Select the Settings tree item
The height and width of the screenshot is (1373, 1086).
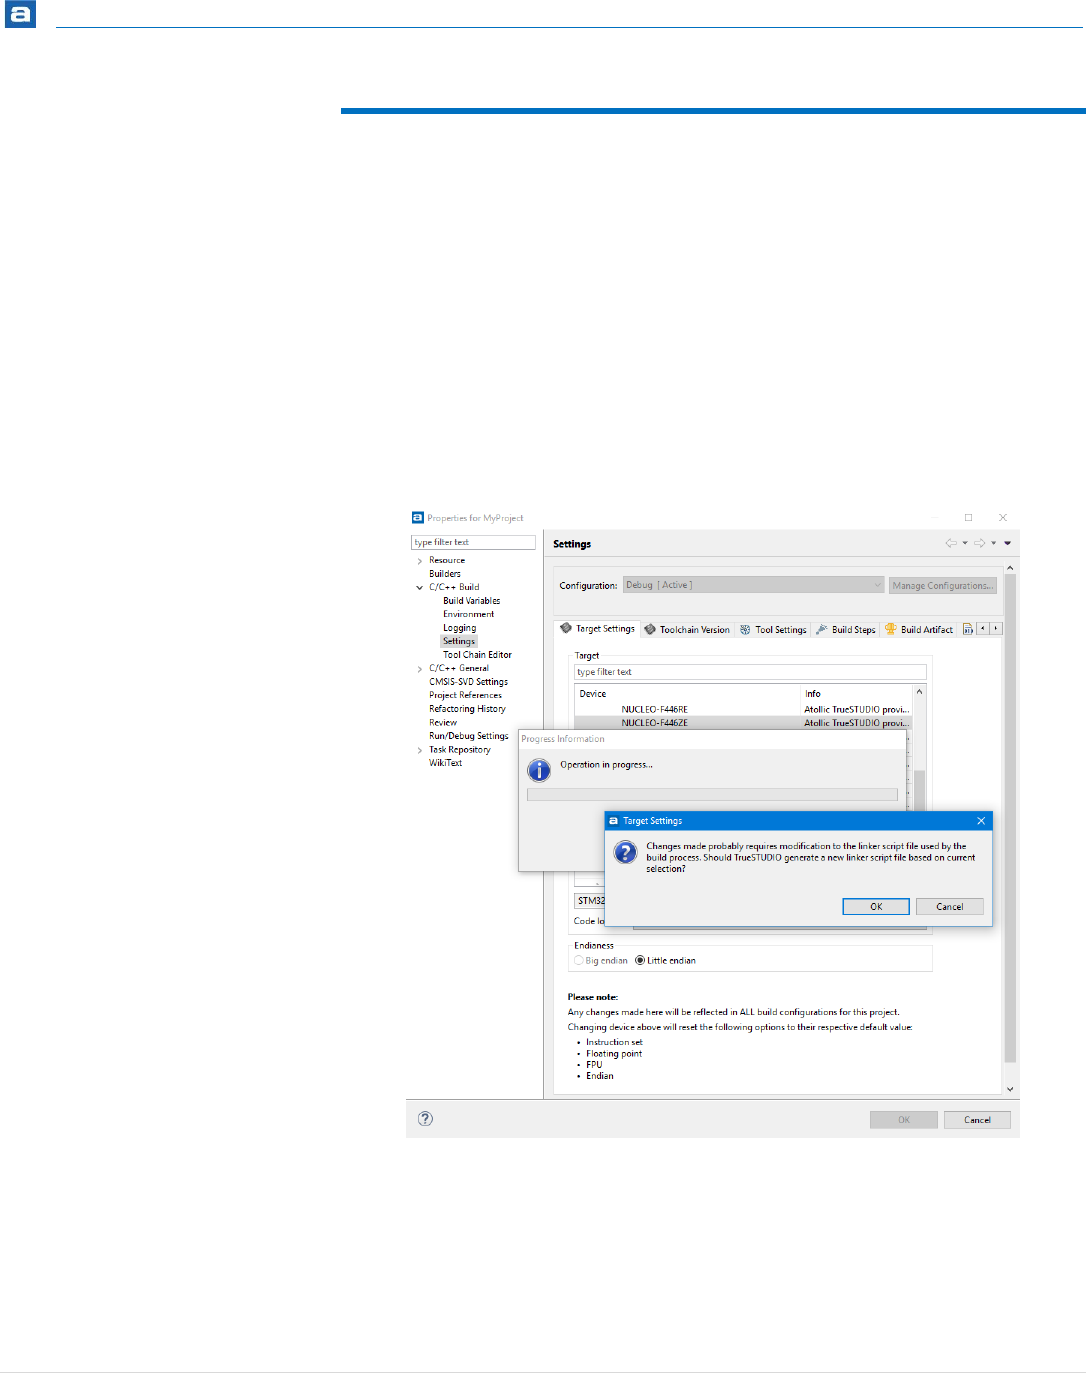click(x=459, y=641)
